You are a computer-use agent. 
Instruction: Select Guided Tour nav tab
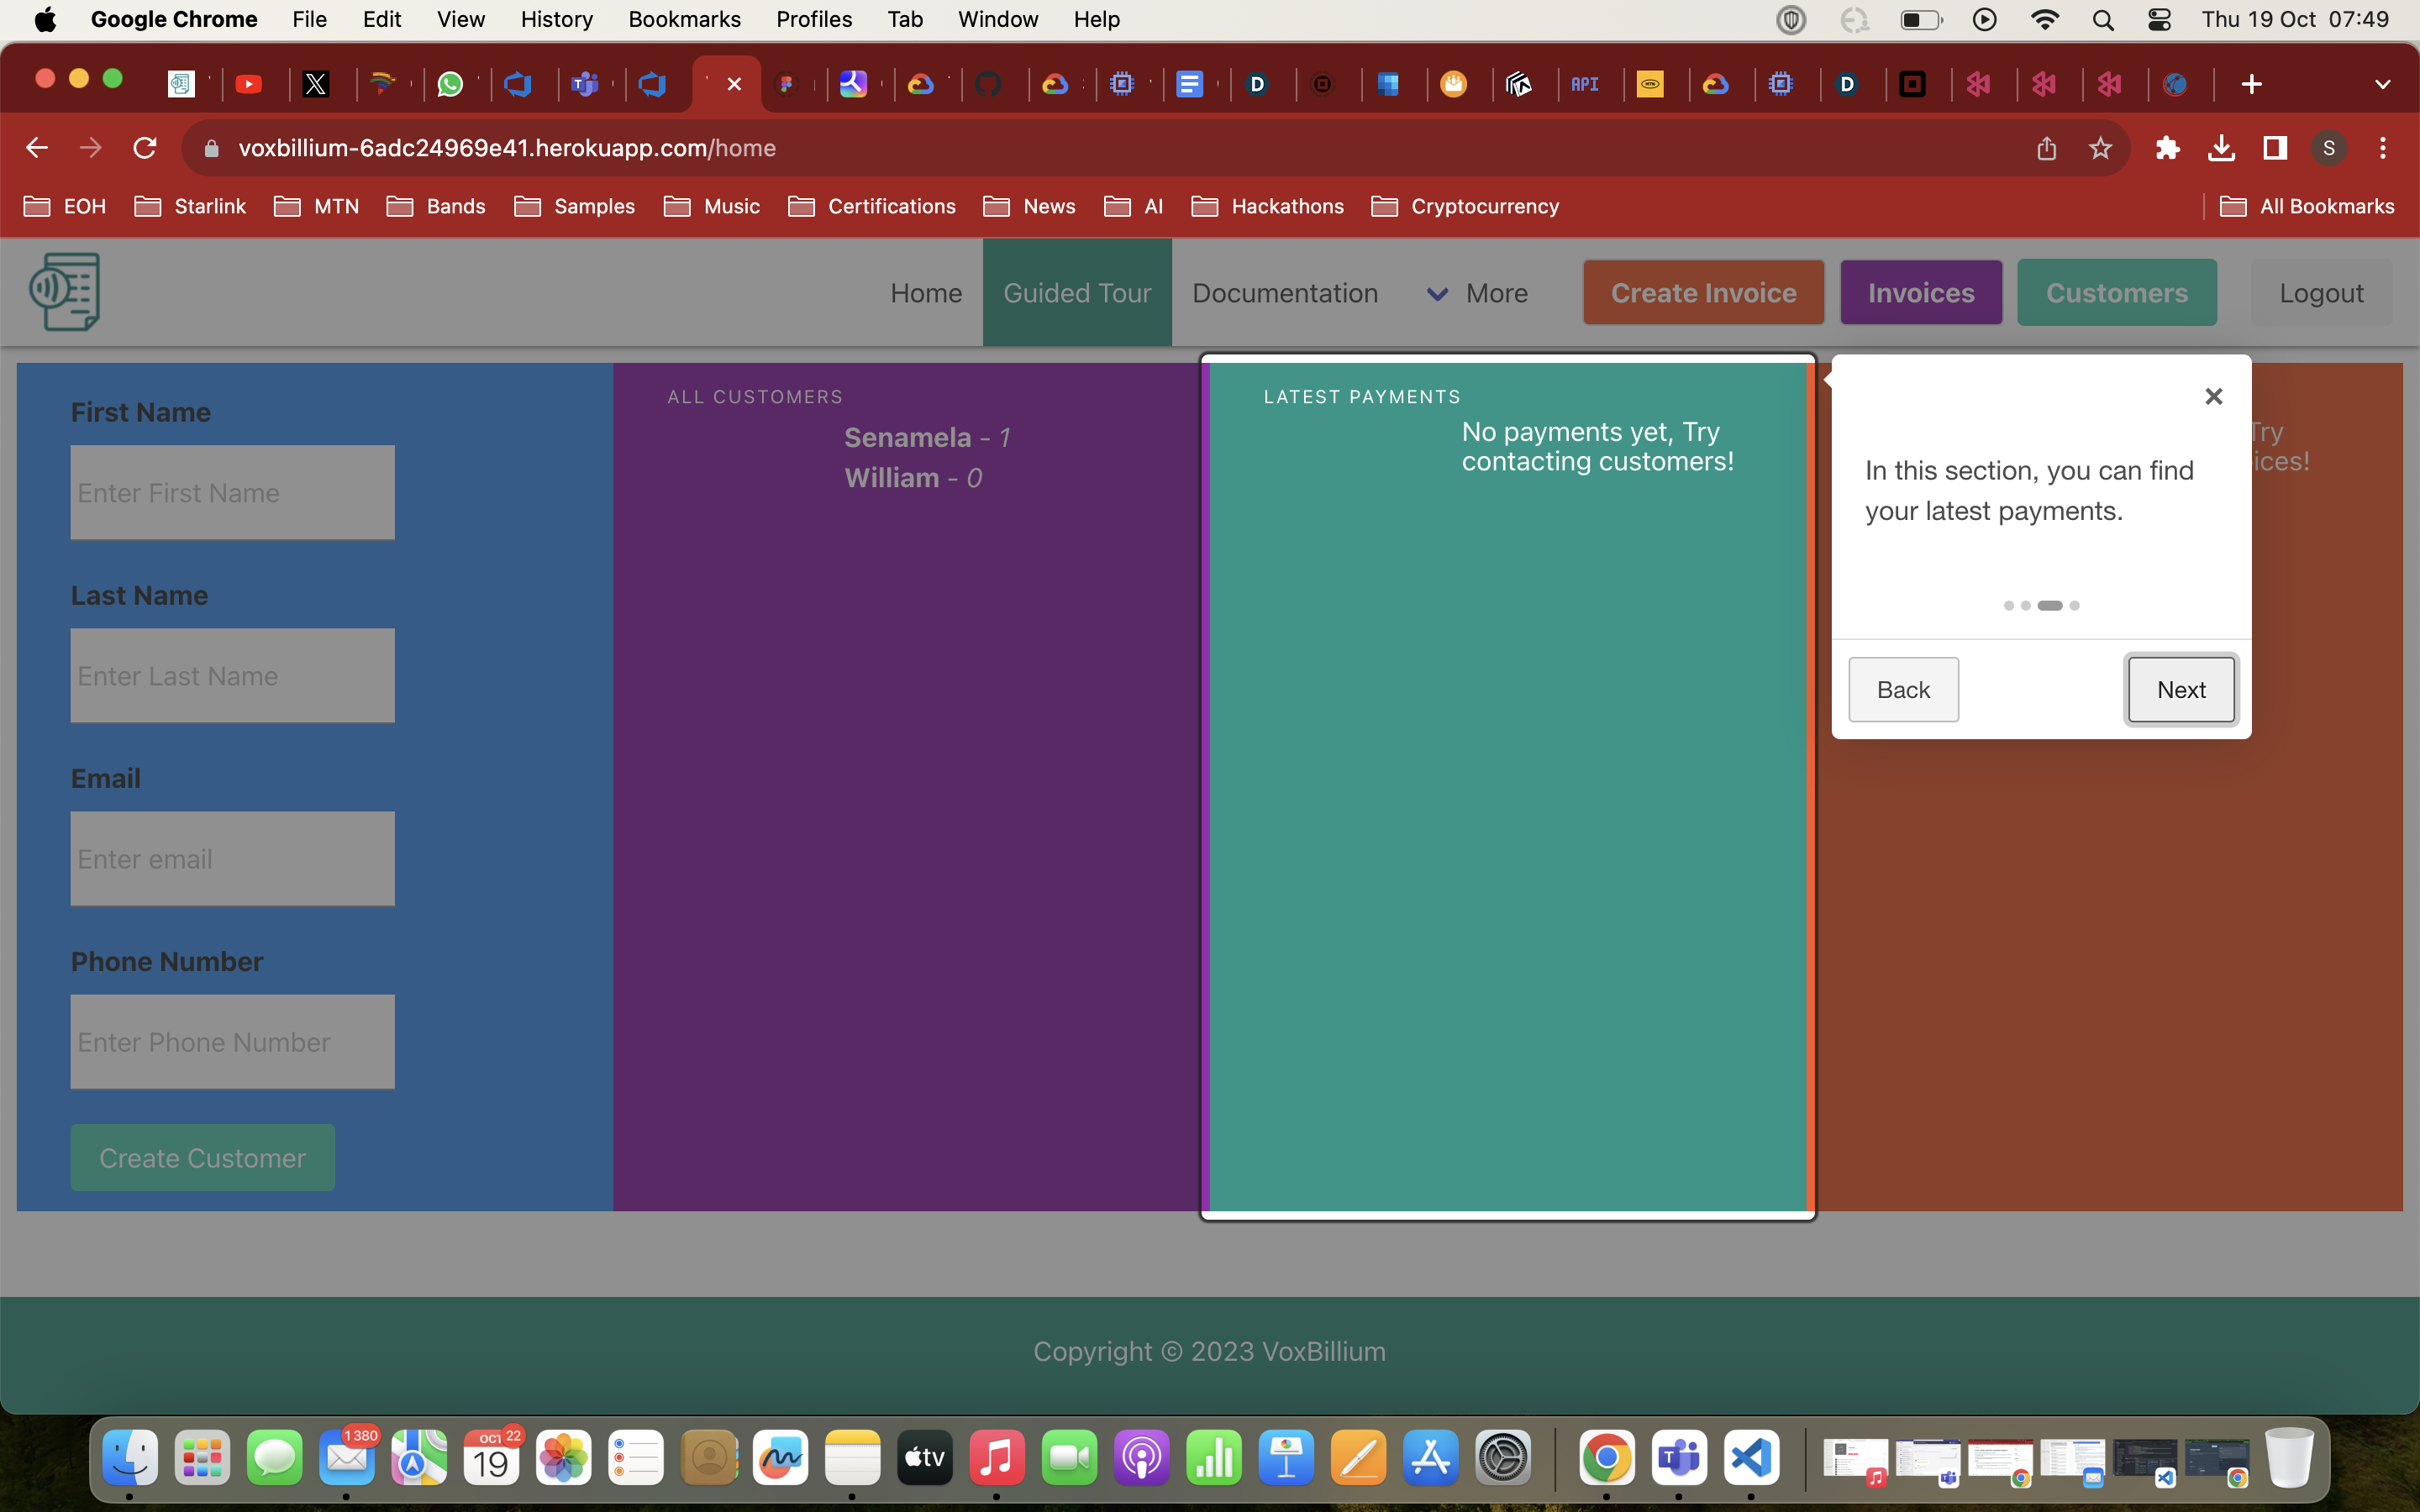pos(1077,293)
